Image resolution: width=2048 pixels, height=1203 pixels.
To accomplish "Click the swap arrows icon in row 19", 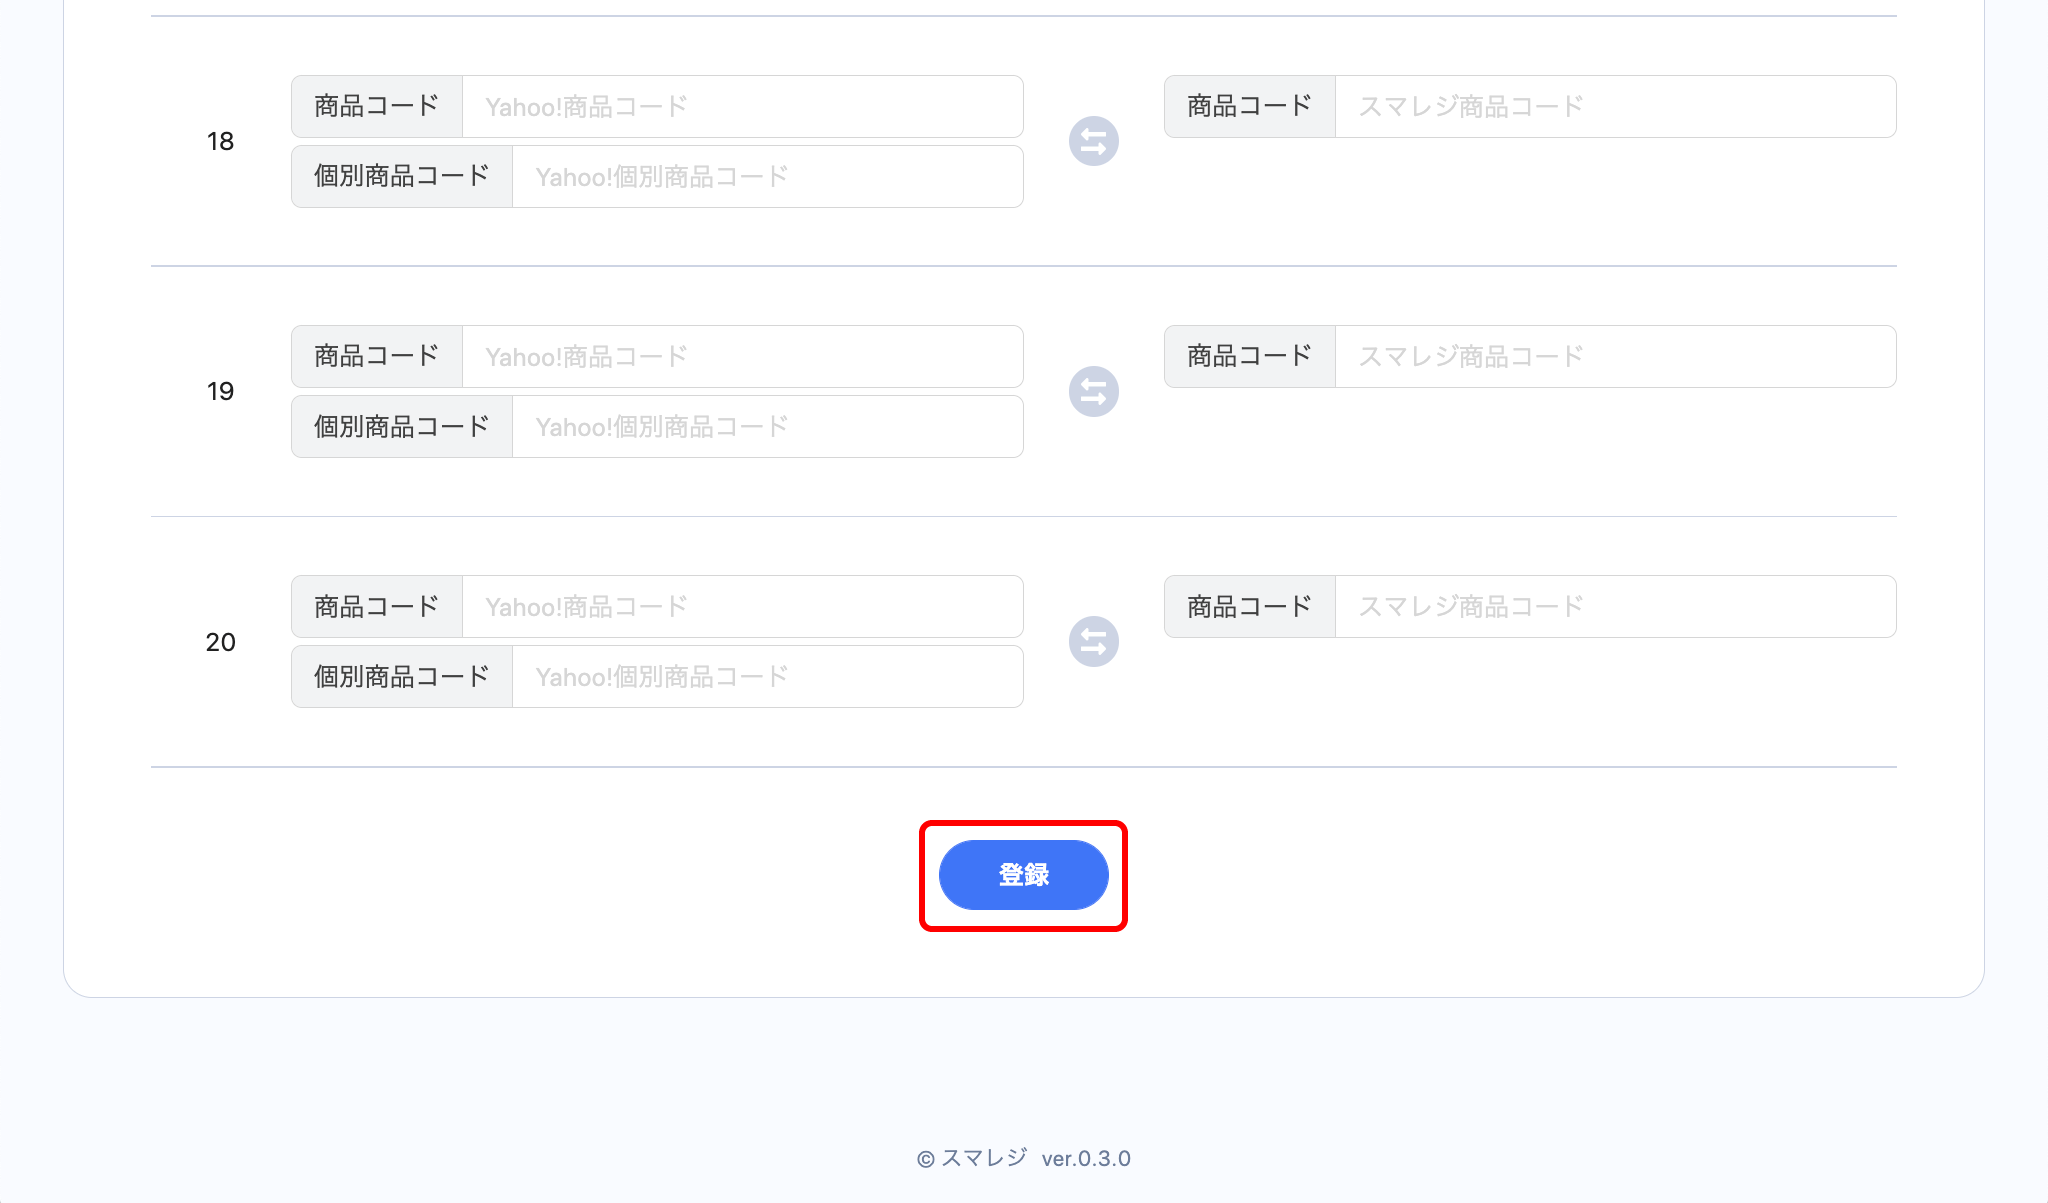I will (1093, 391).
